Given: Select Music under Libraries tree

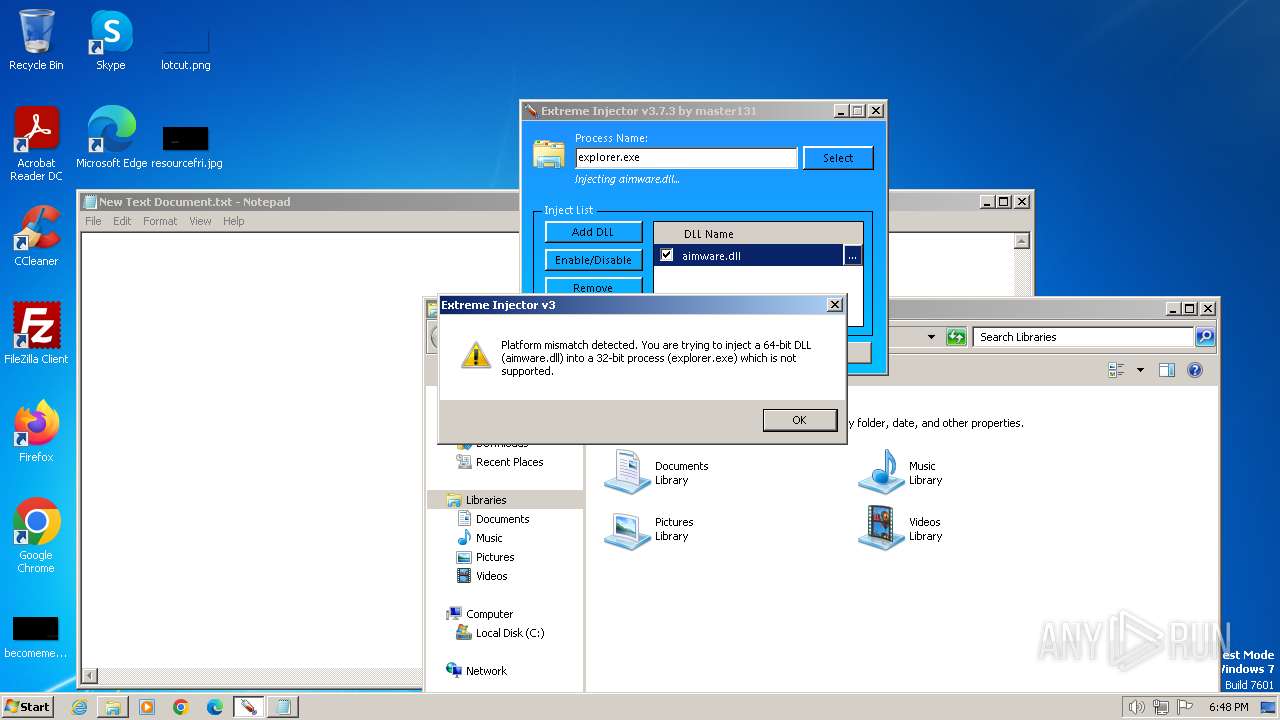Looking at the screenshot, I should (x=489, y=538).
